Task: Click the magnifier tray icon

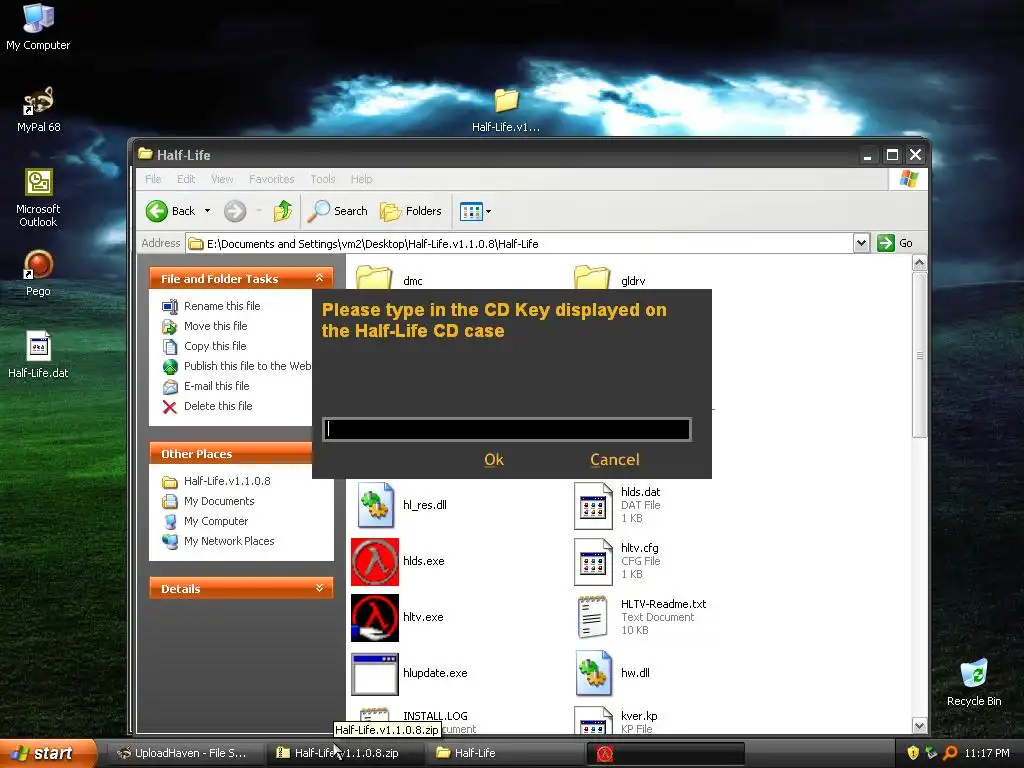Action: pos(950,753)
